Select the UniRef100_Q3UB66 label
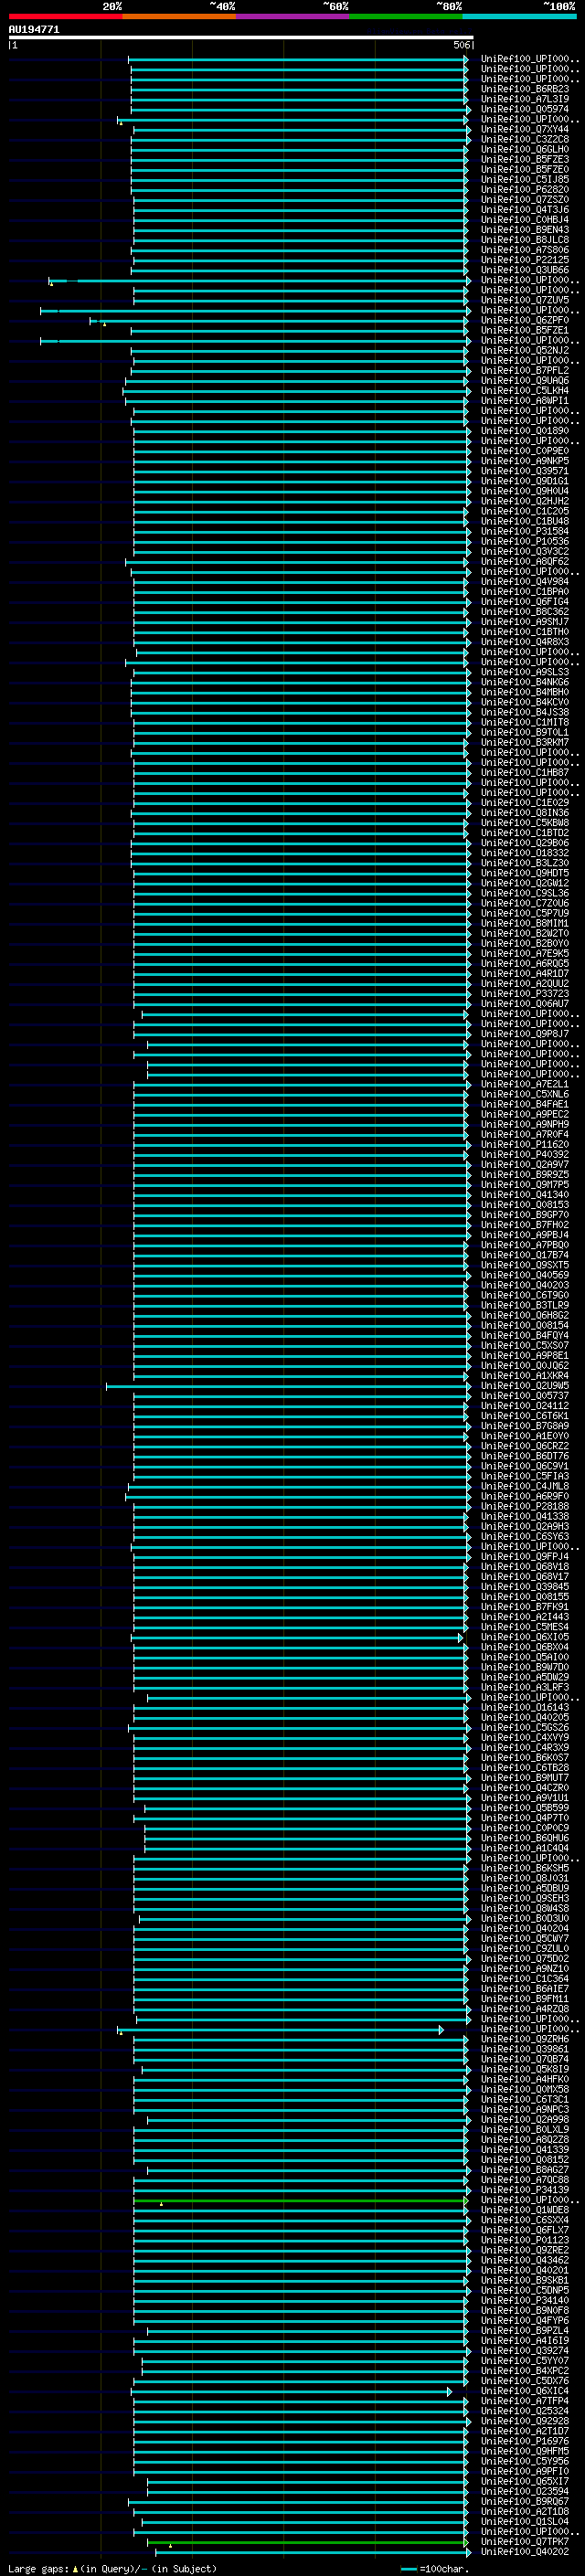This screenshot has height=2576, width=585. tap(525, 270)
